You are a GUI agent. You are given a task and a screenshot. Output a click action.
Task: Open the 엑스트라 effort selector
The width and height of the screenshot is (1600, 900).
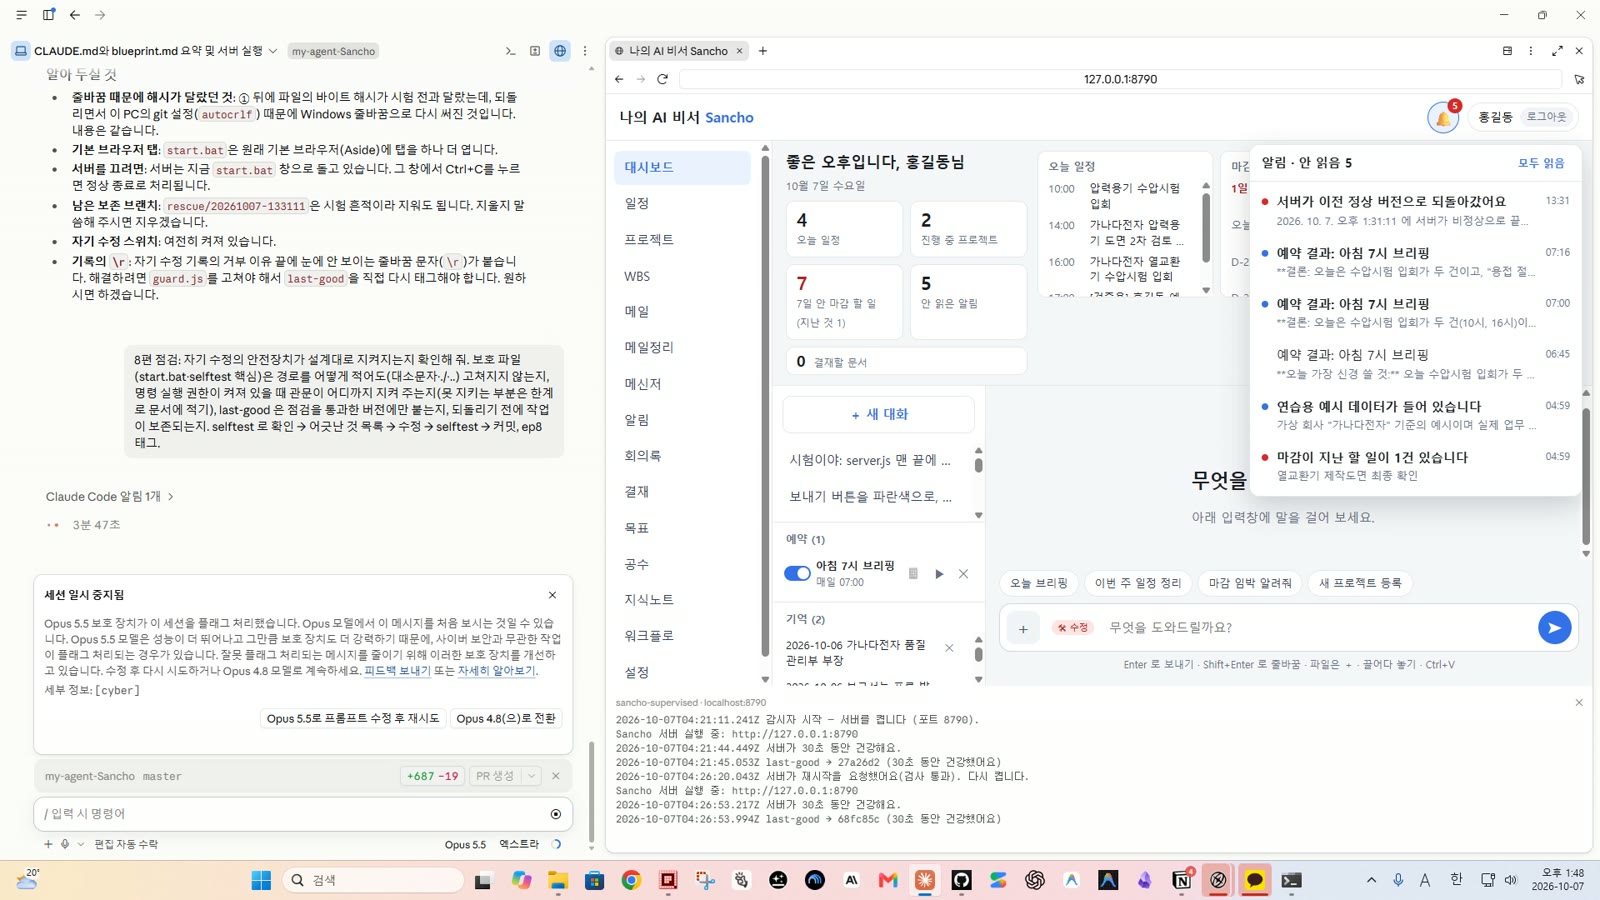tap(519, 845)
